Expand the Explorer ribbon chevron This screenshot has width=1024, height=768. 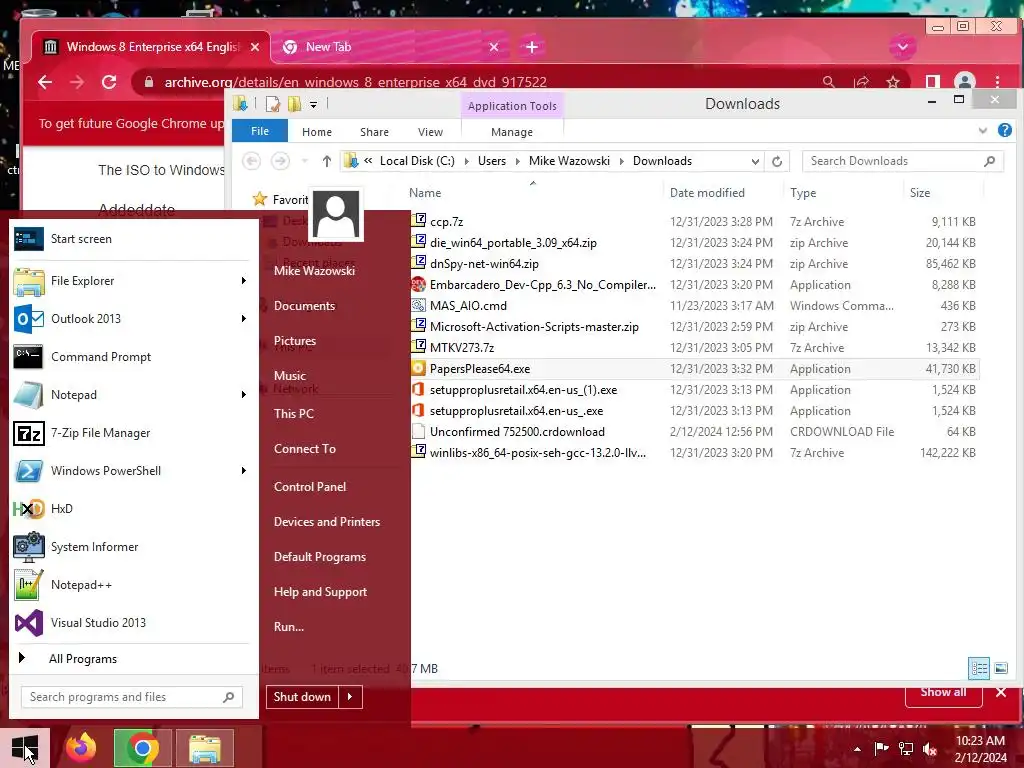(x=982, y=131)
